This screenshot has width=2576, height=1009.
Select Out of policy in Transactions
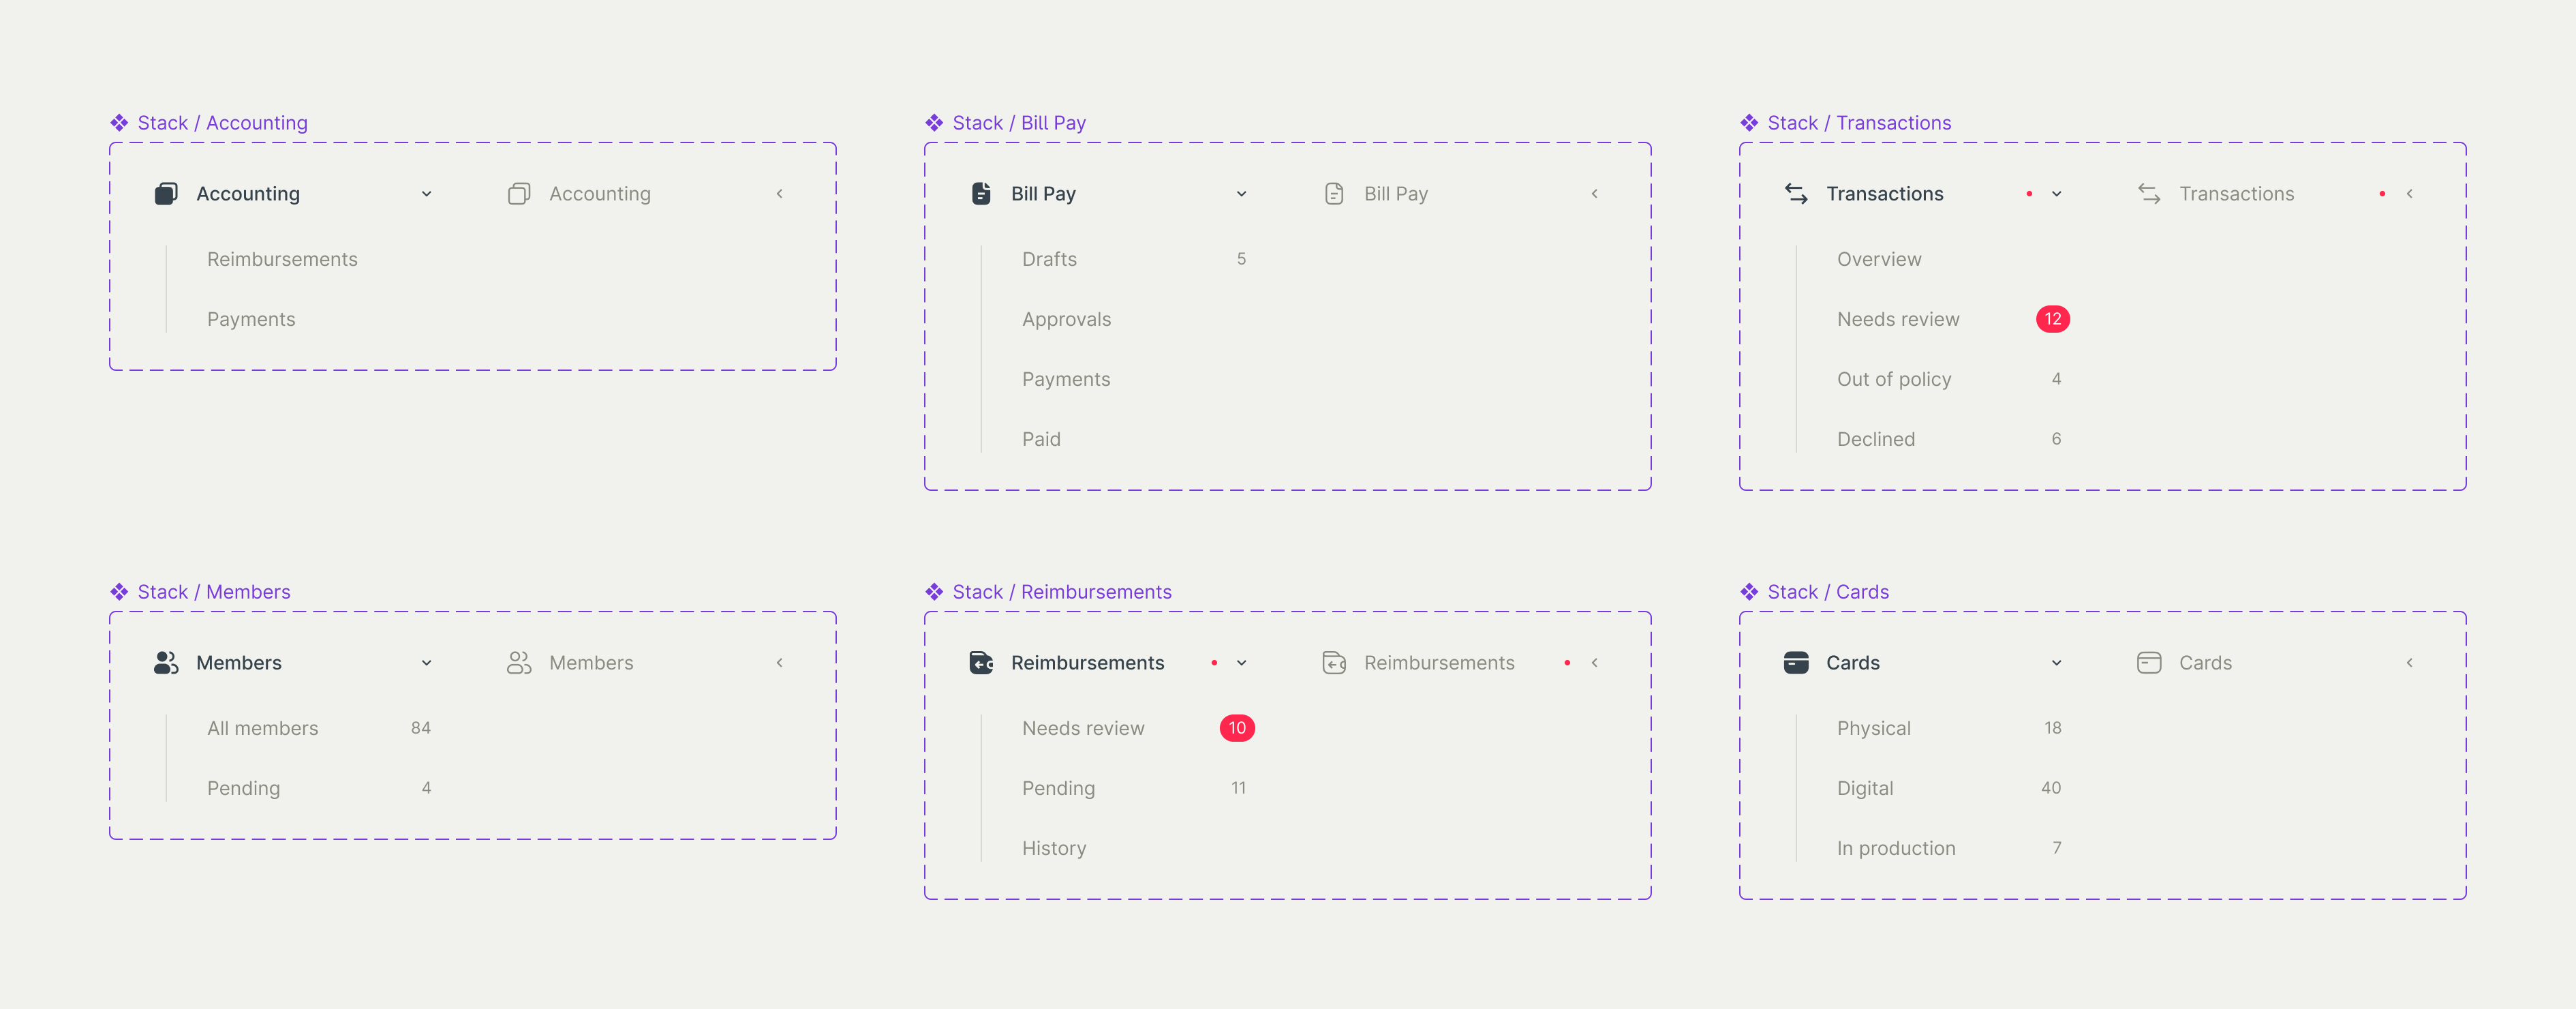[x=1893, y=379]
